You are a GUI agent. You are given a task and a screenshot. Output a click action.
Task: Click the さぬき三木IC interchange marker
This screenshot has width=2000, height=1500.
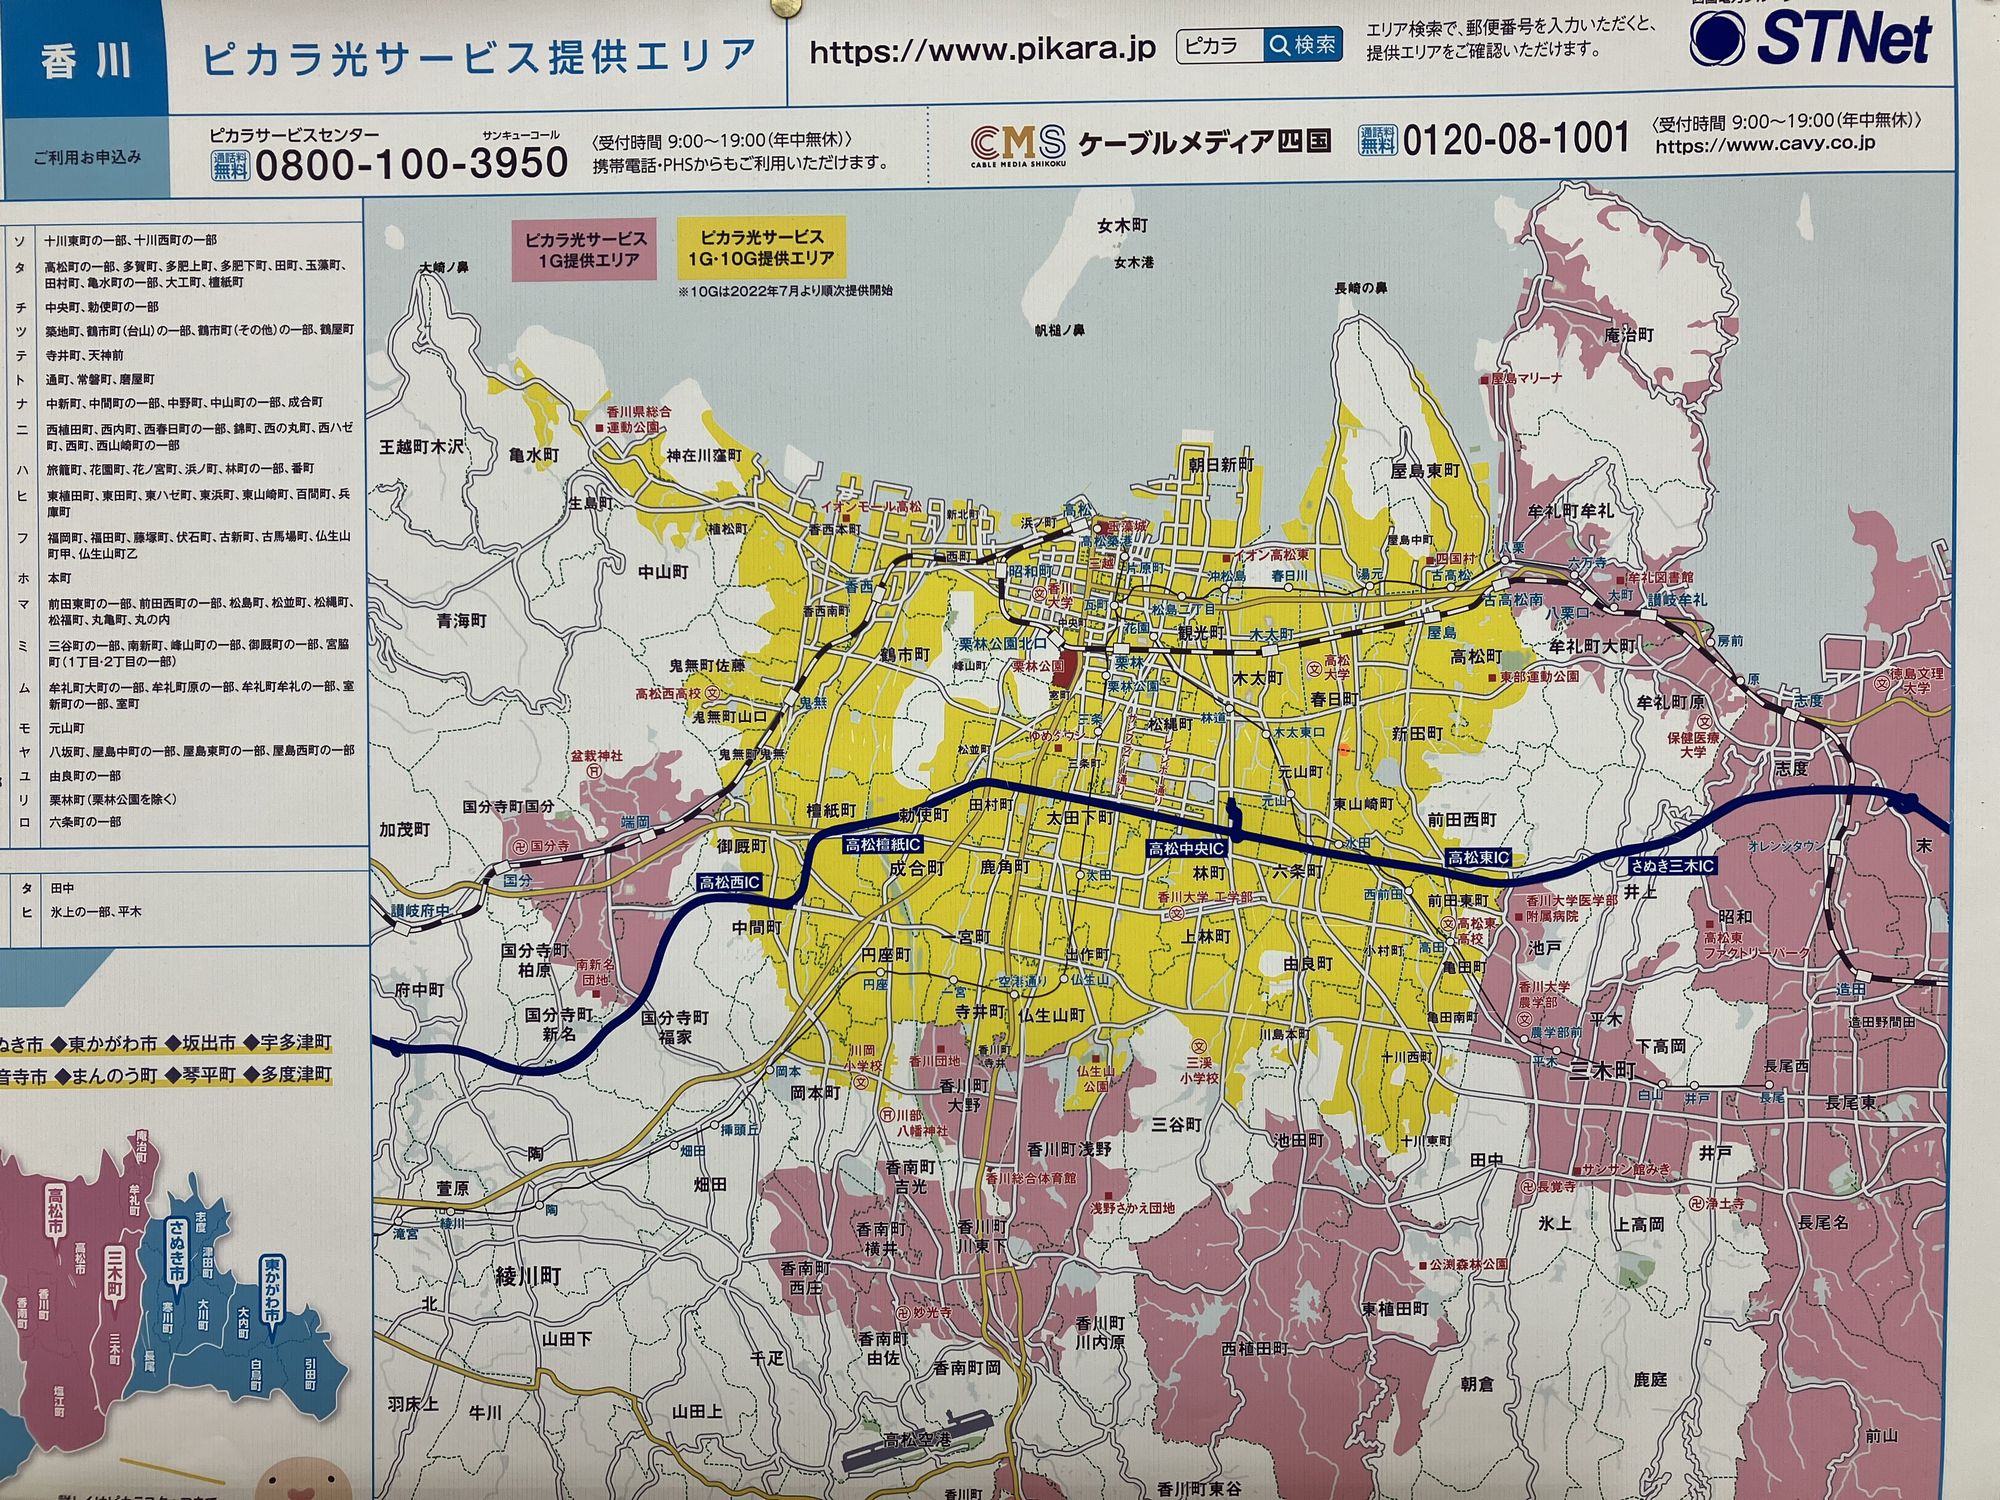tap(1671, 865)
